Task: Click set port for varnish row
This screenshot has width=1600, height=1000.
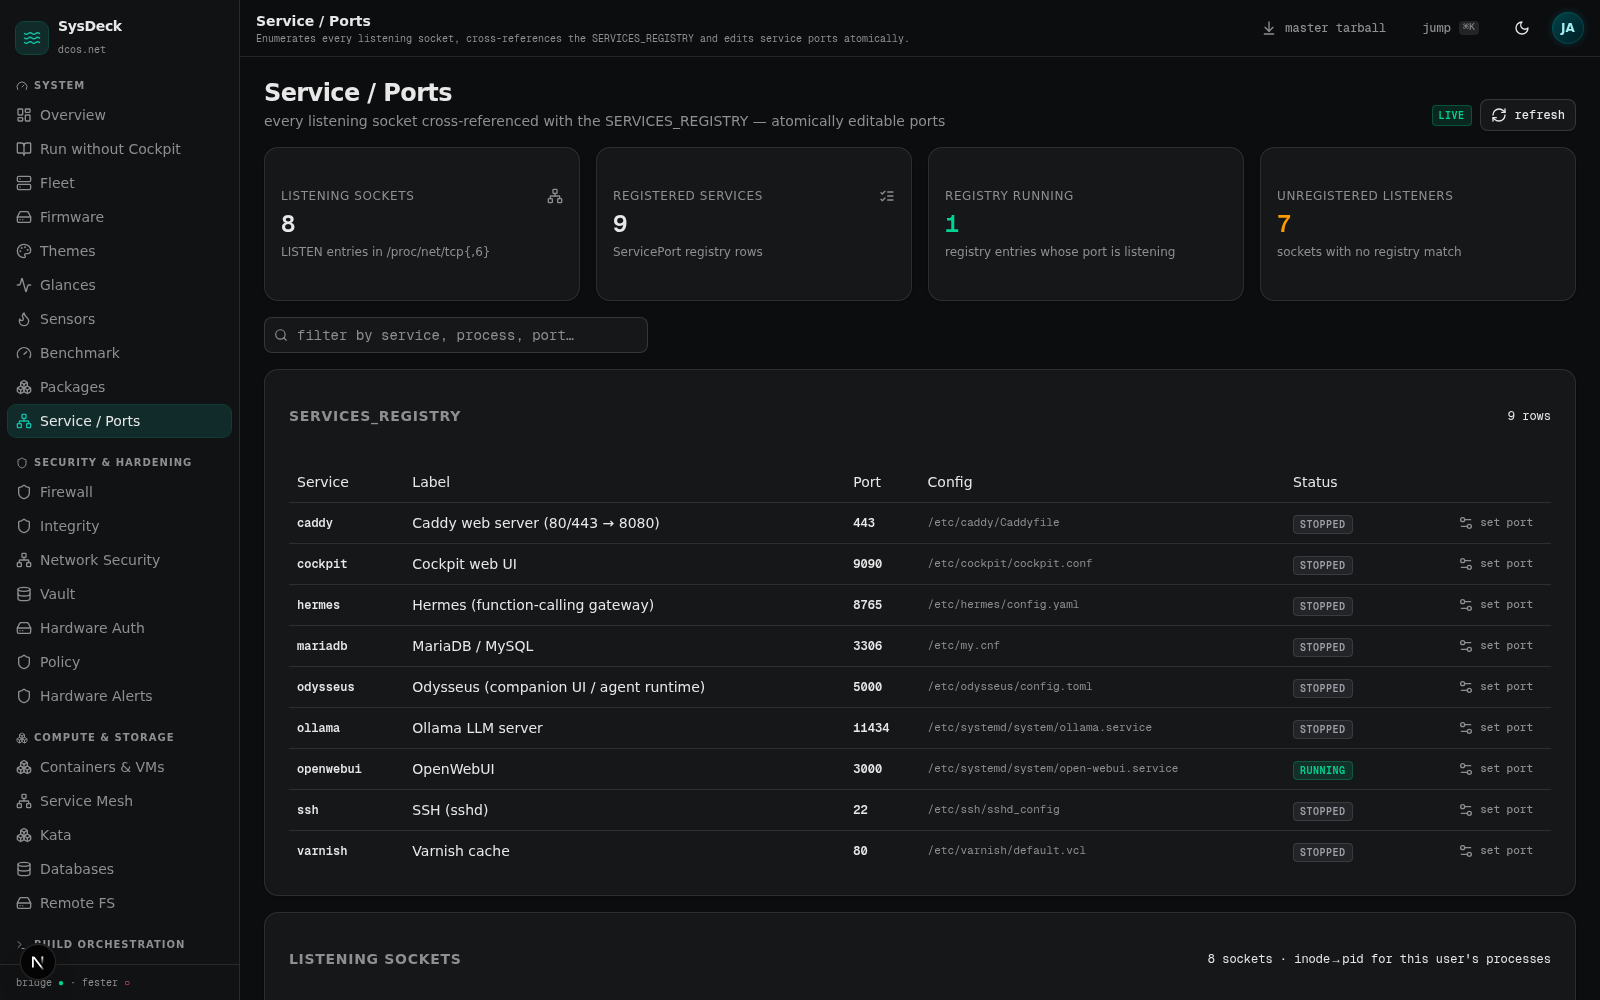Action: coord(1496,851)
